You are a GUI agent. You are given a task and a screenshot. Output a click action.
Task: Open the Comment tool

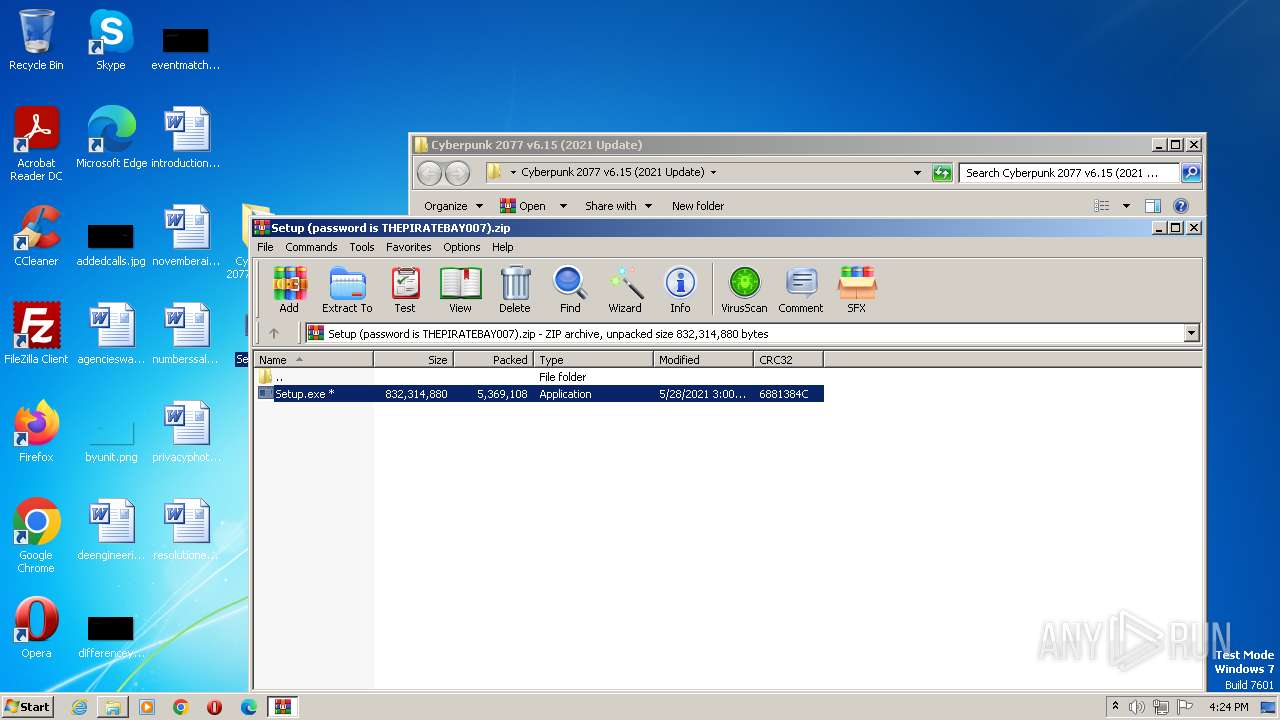click(x=801, y=290)
